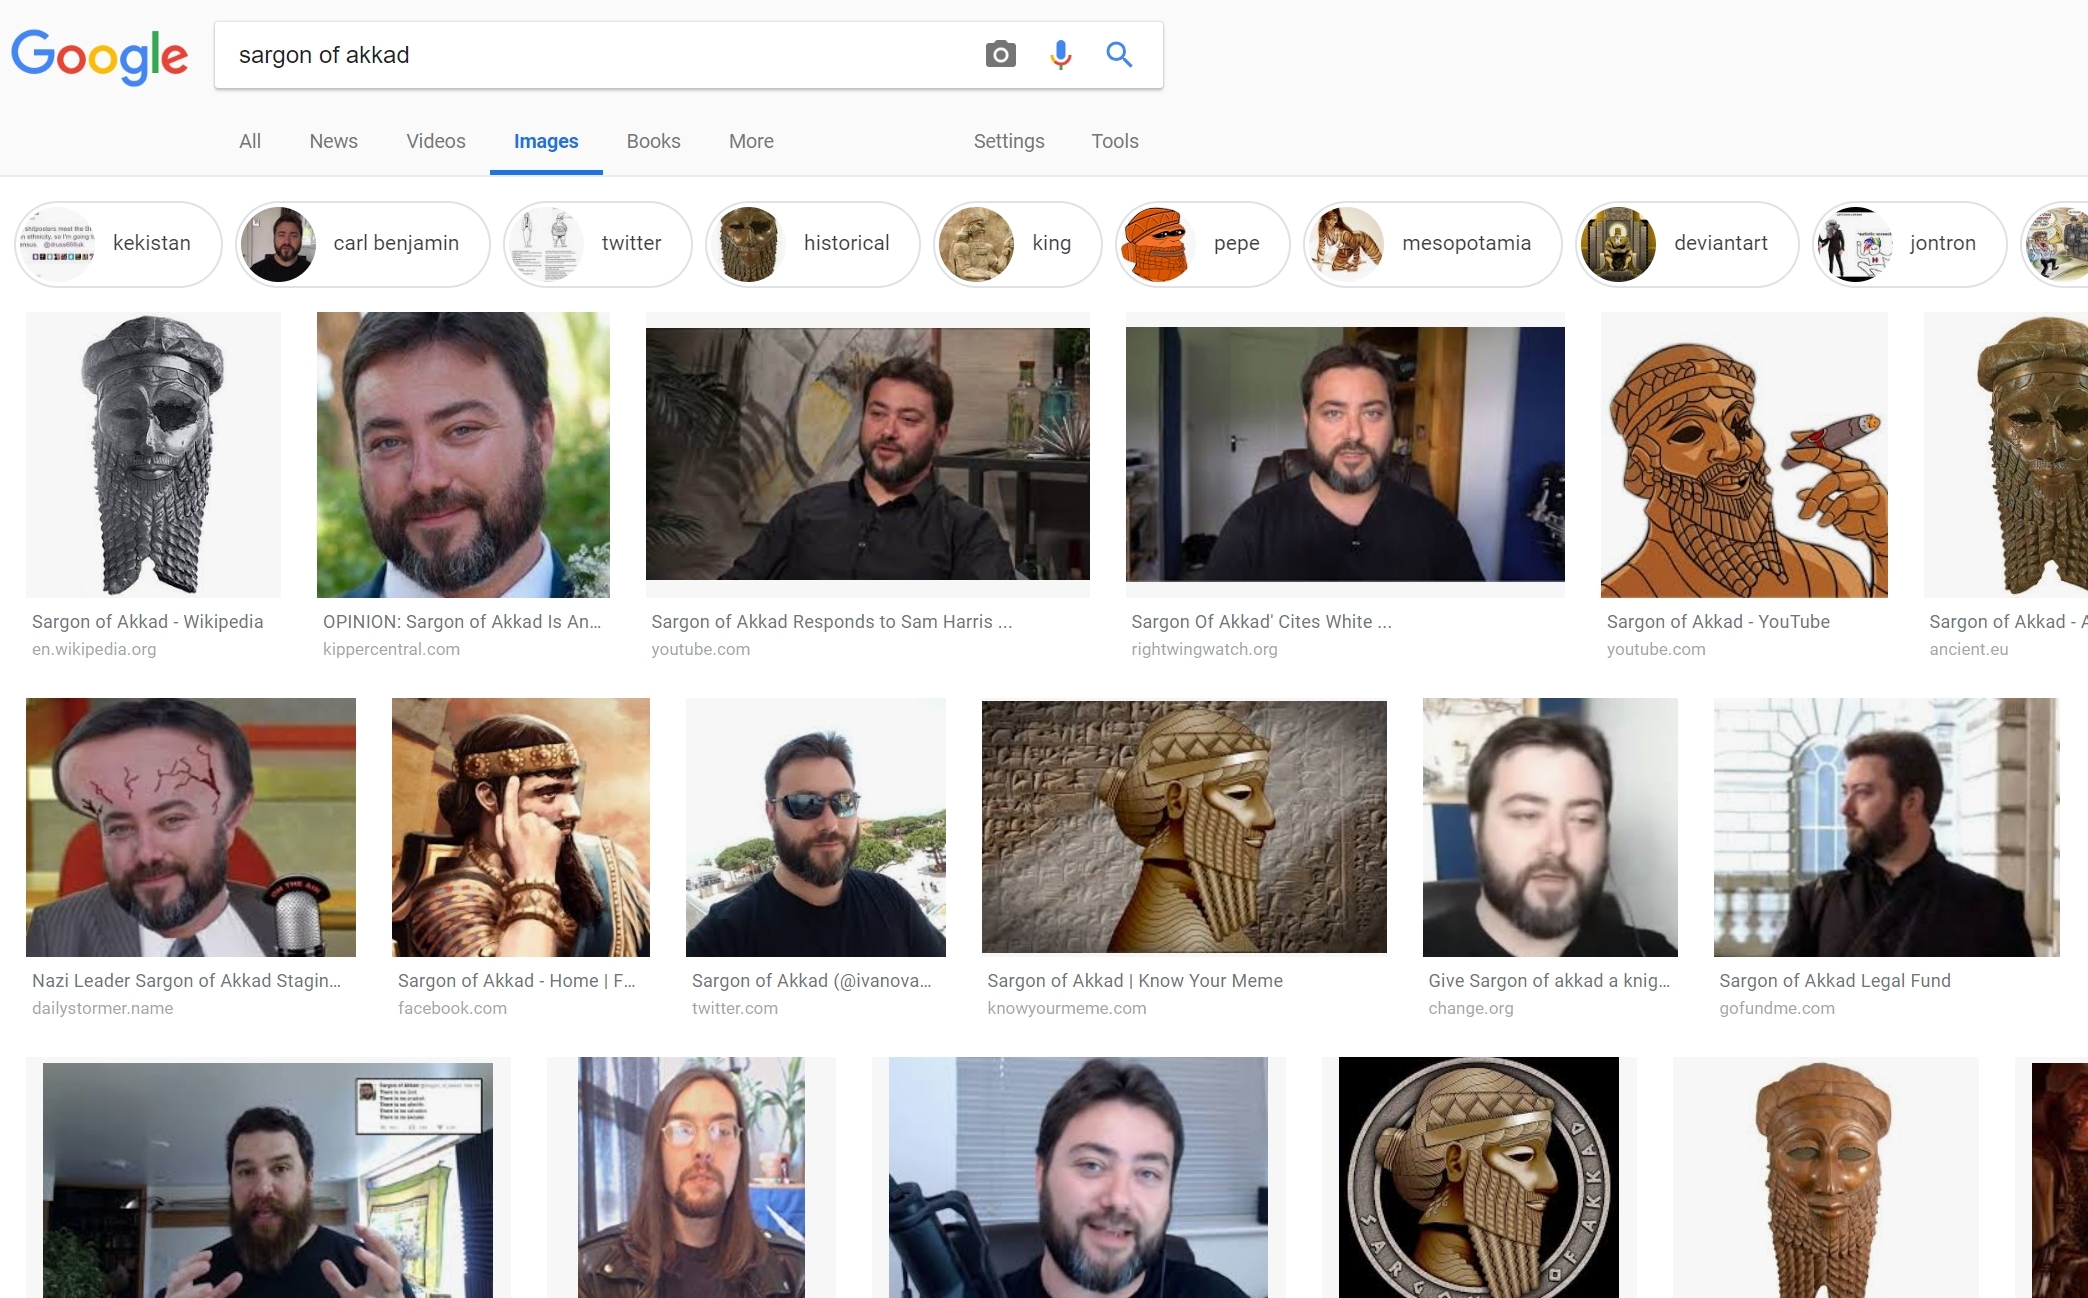This screenshot has height=1298, width=2088.
Task: Open the rightwingwatch.org image result
Action: click(1345, 454)
